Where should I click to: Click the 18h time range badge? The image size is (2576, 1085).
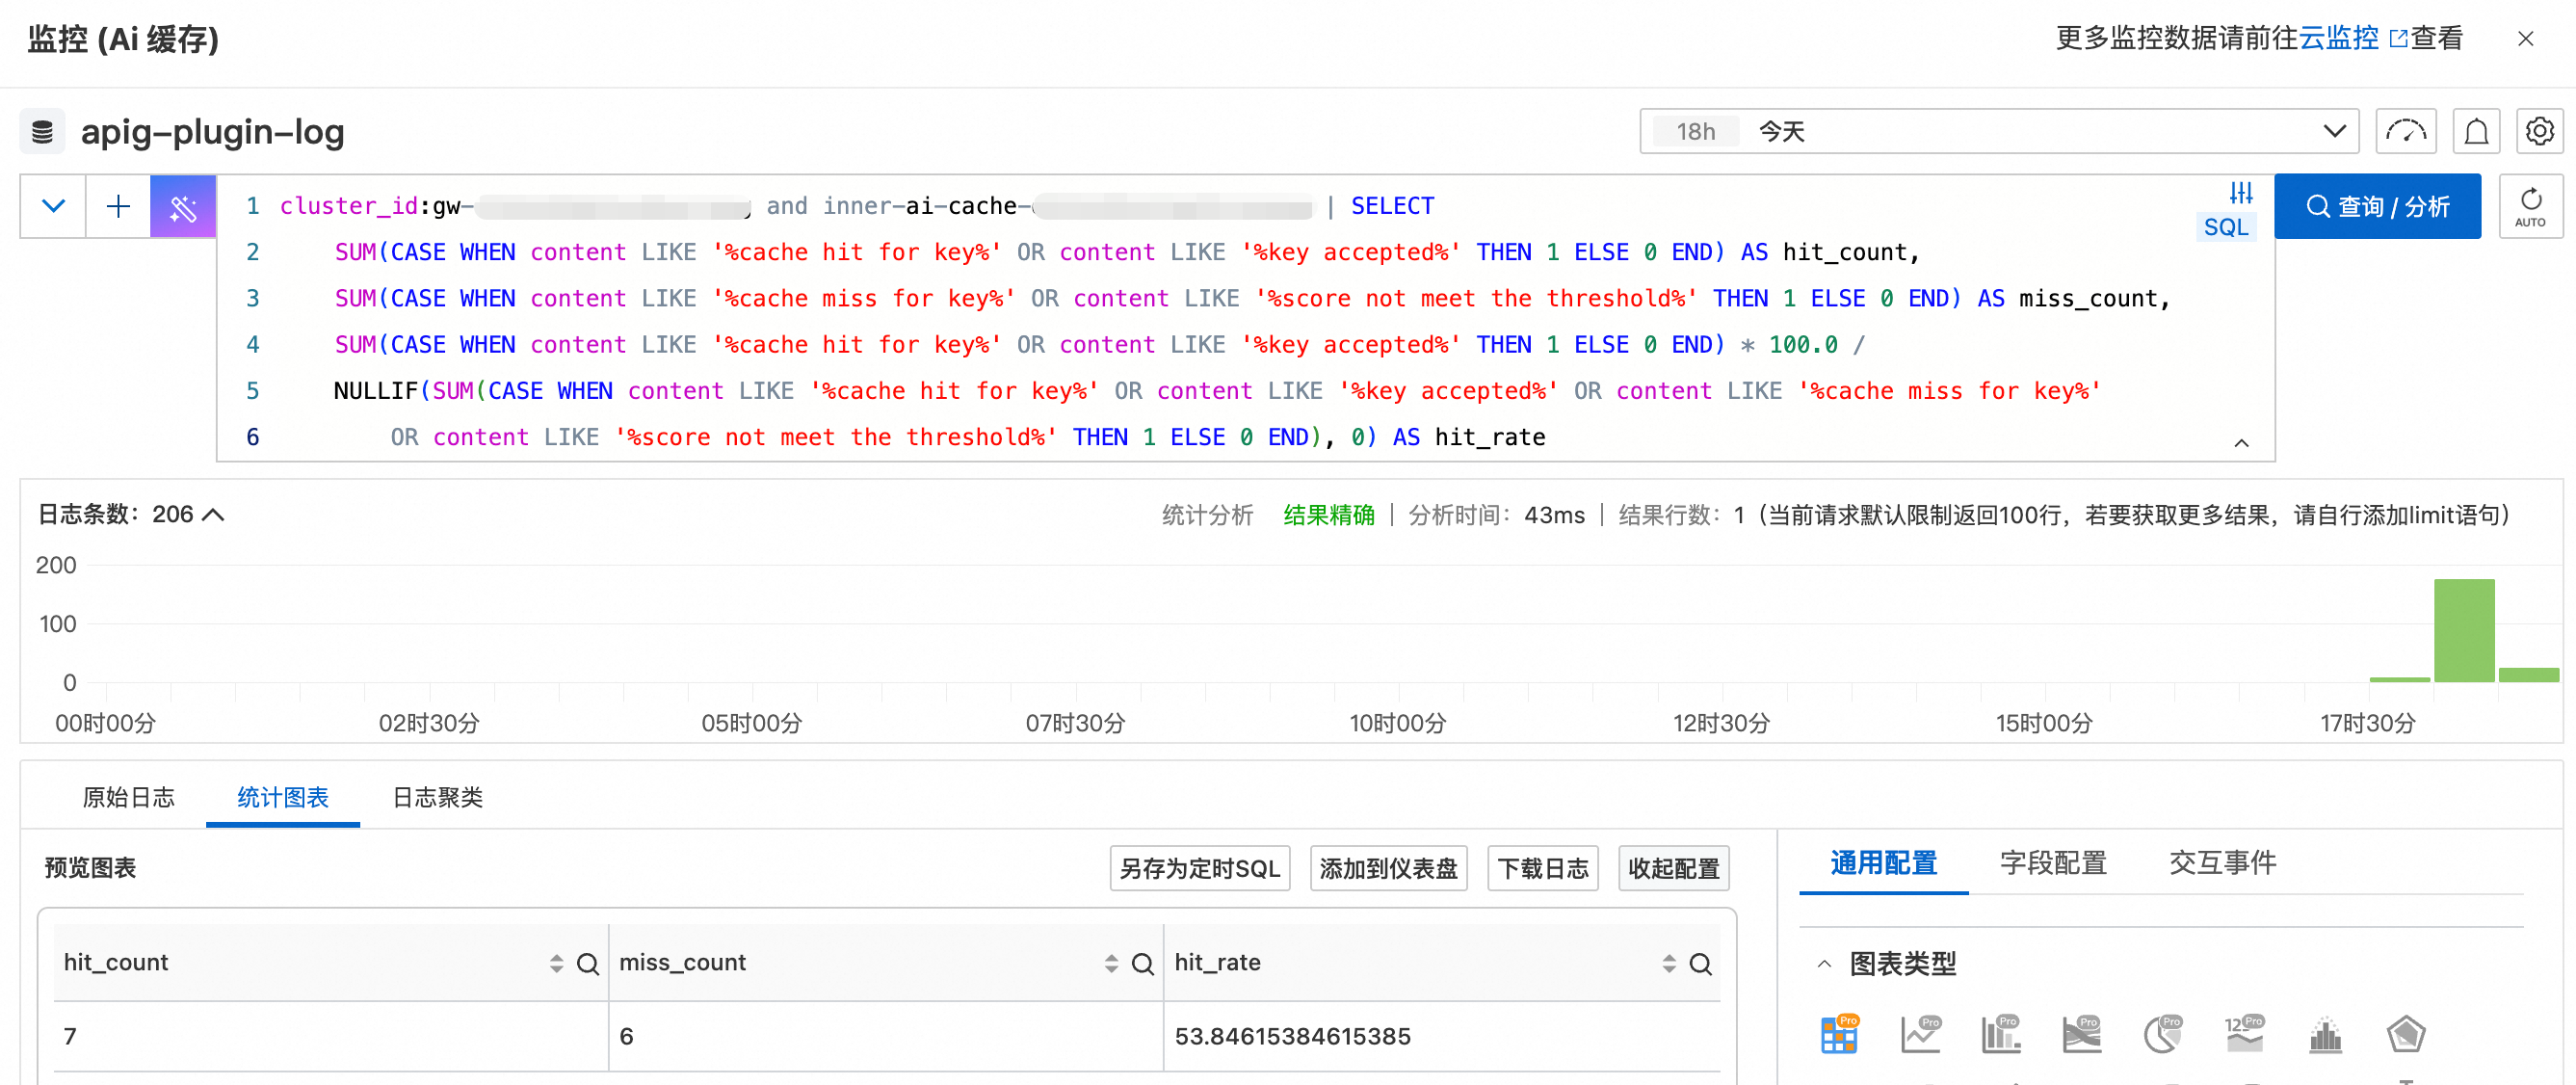click(x=1695, y=131)
